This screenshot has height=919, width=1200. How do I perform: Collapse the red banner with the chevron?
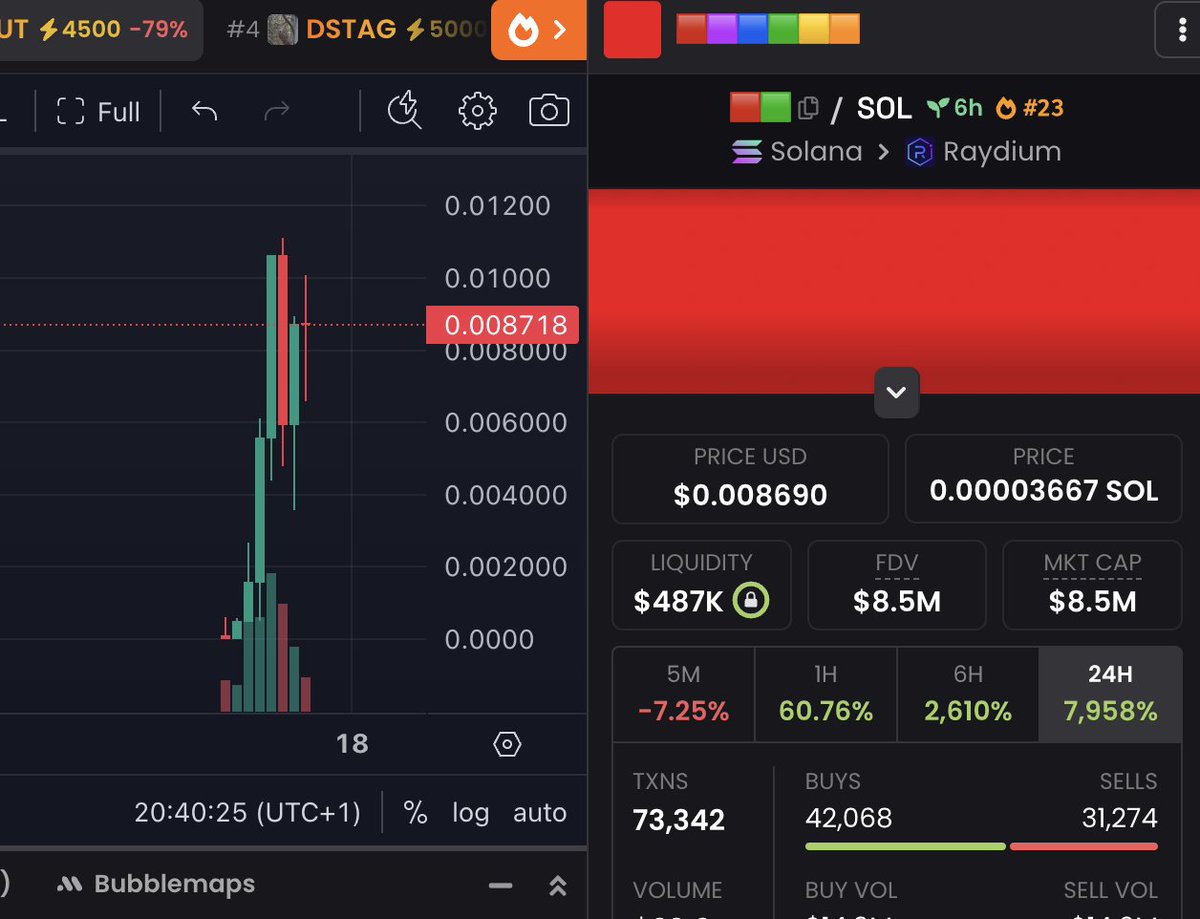point(896,393)
